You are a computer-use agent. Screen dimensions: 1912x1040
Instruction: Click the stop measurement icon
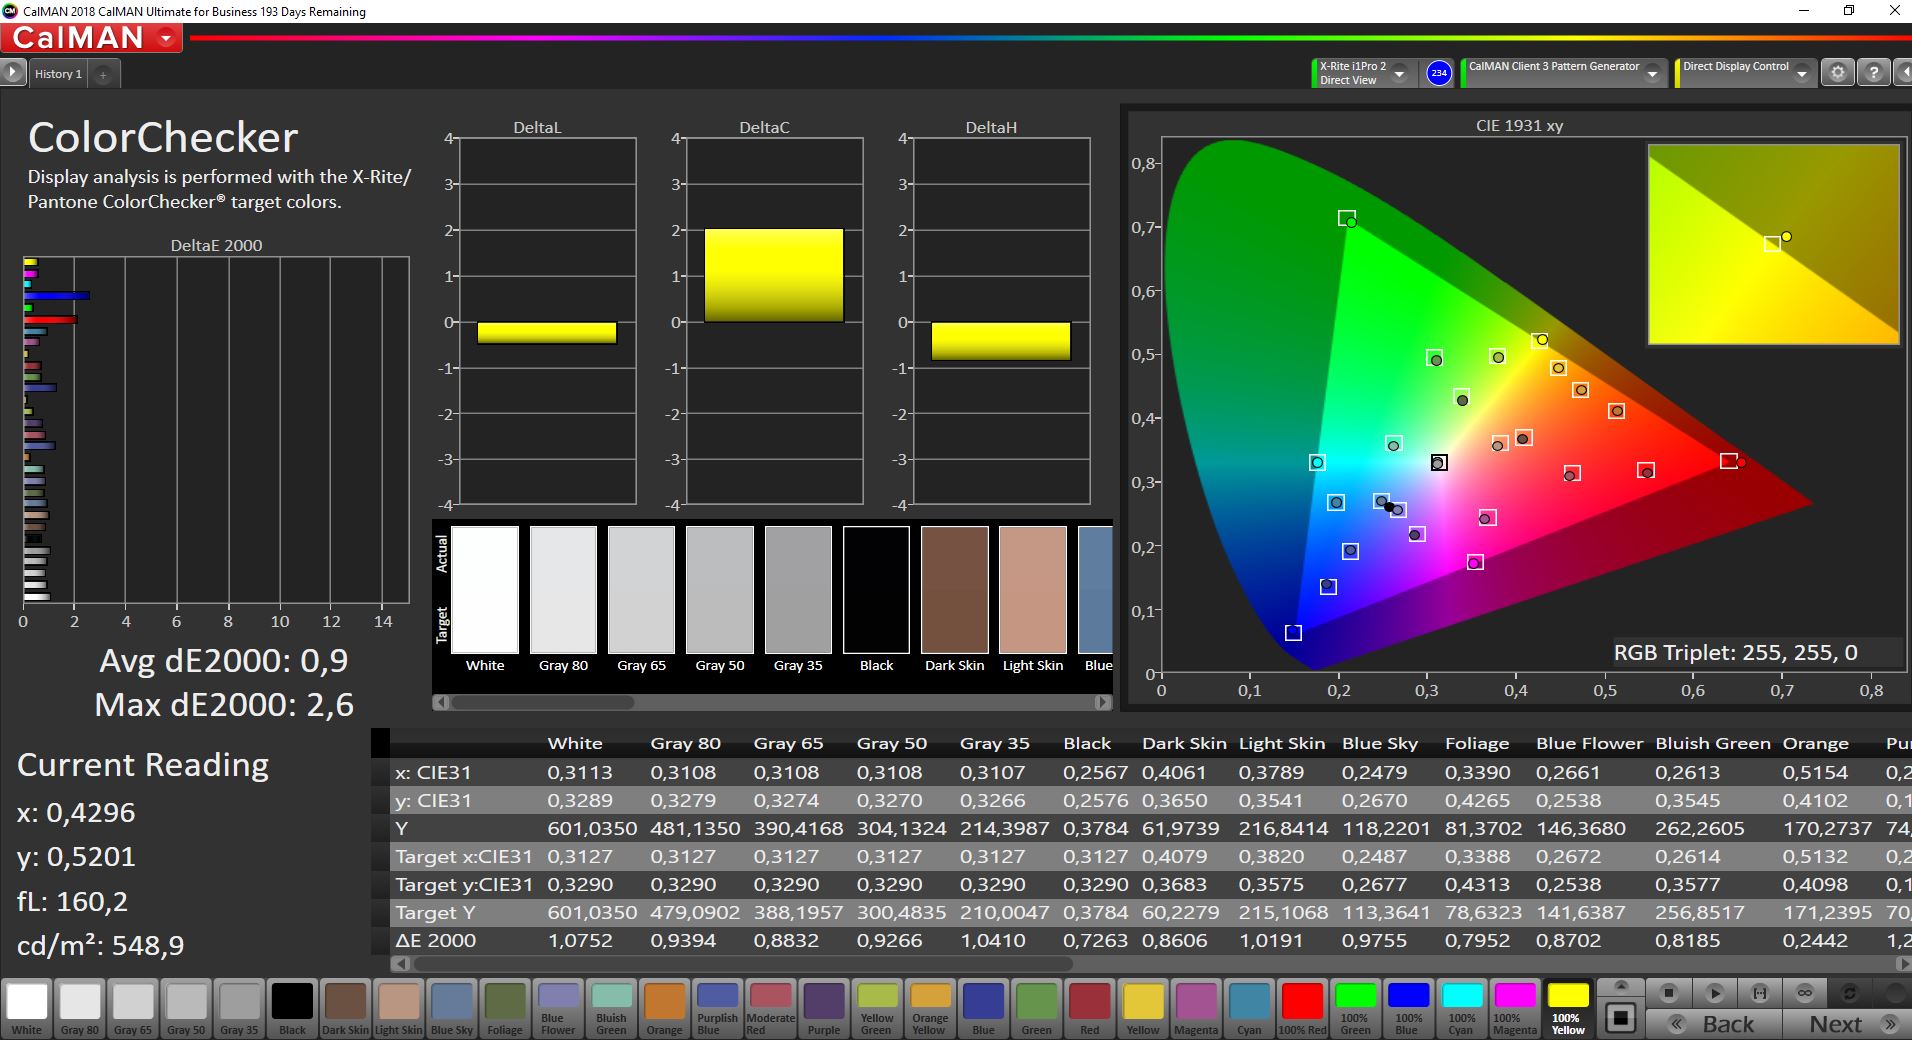(1668, 993)
